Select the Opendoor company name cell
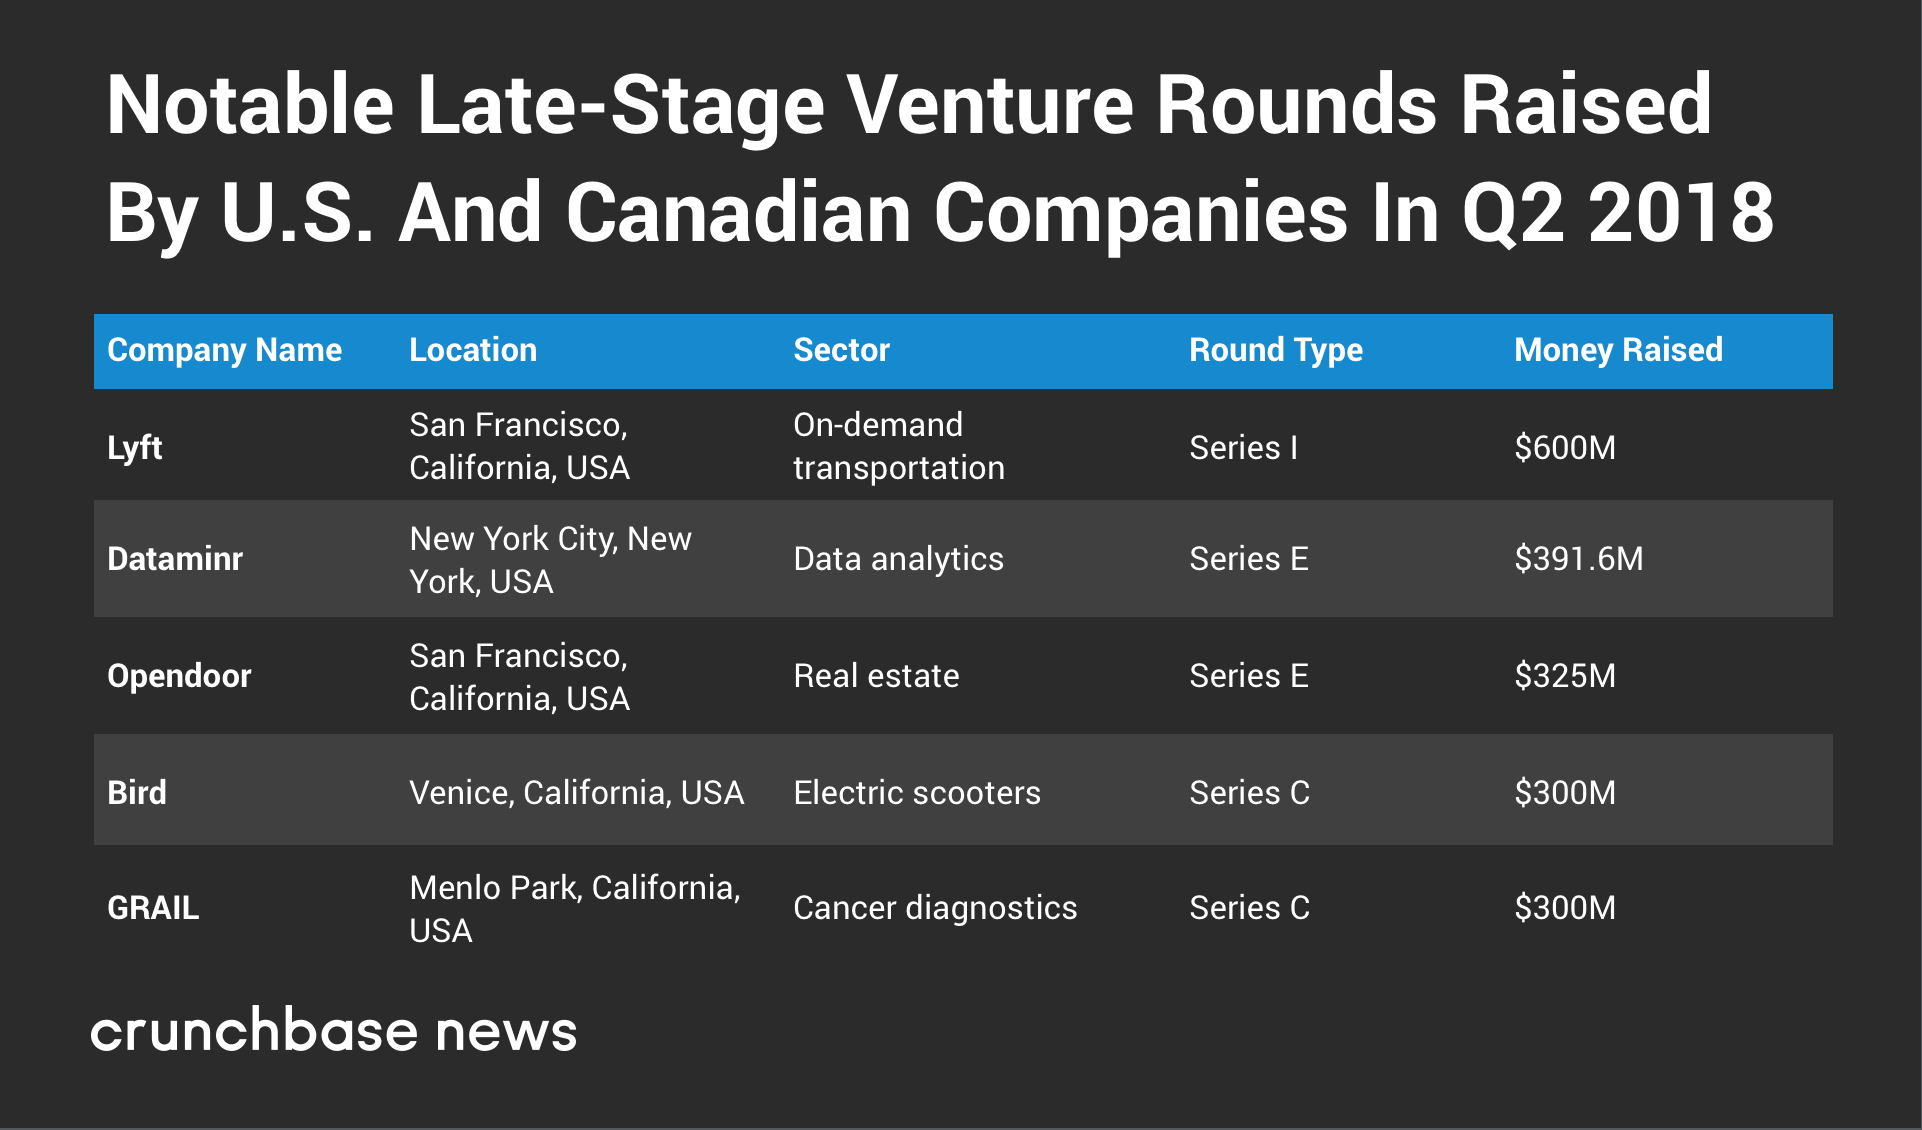Viewport: 1922px width, 1130px height. coord(179,676)
